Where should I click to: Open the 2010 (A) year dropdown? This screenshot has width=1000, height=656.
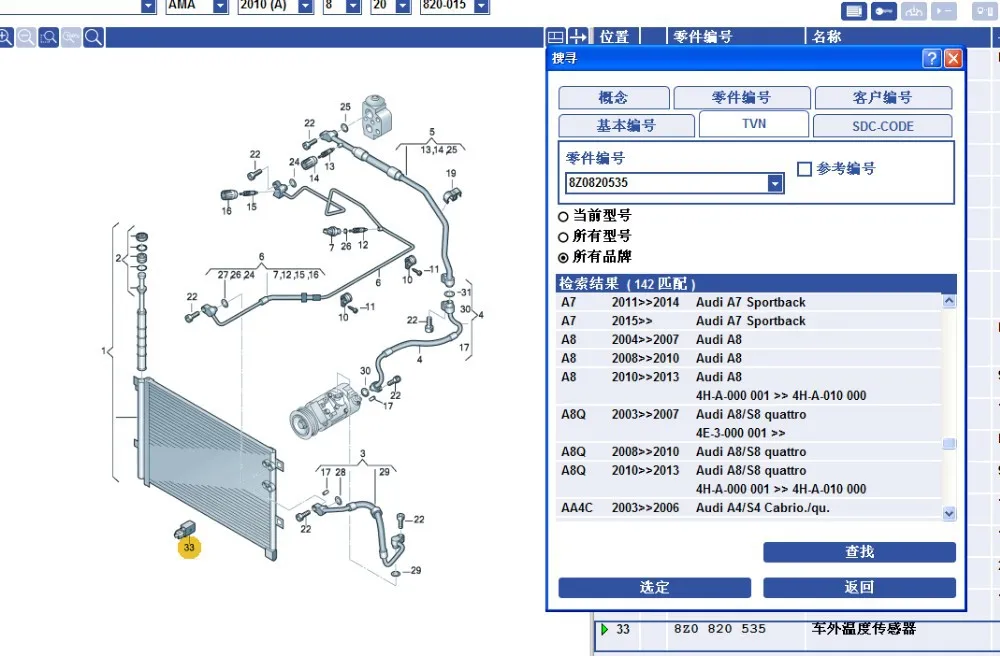coord(306,6)
